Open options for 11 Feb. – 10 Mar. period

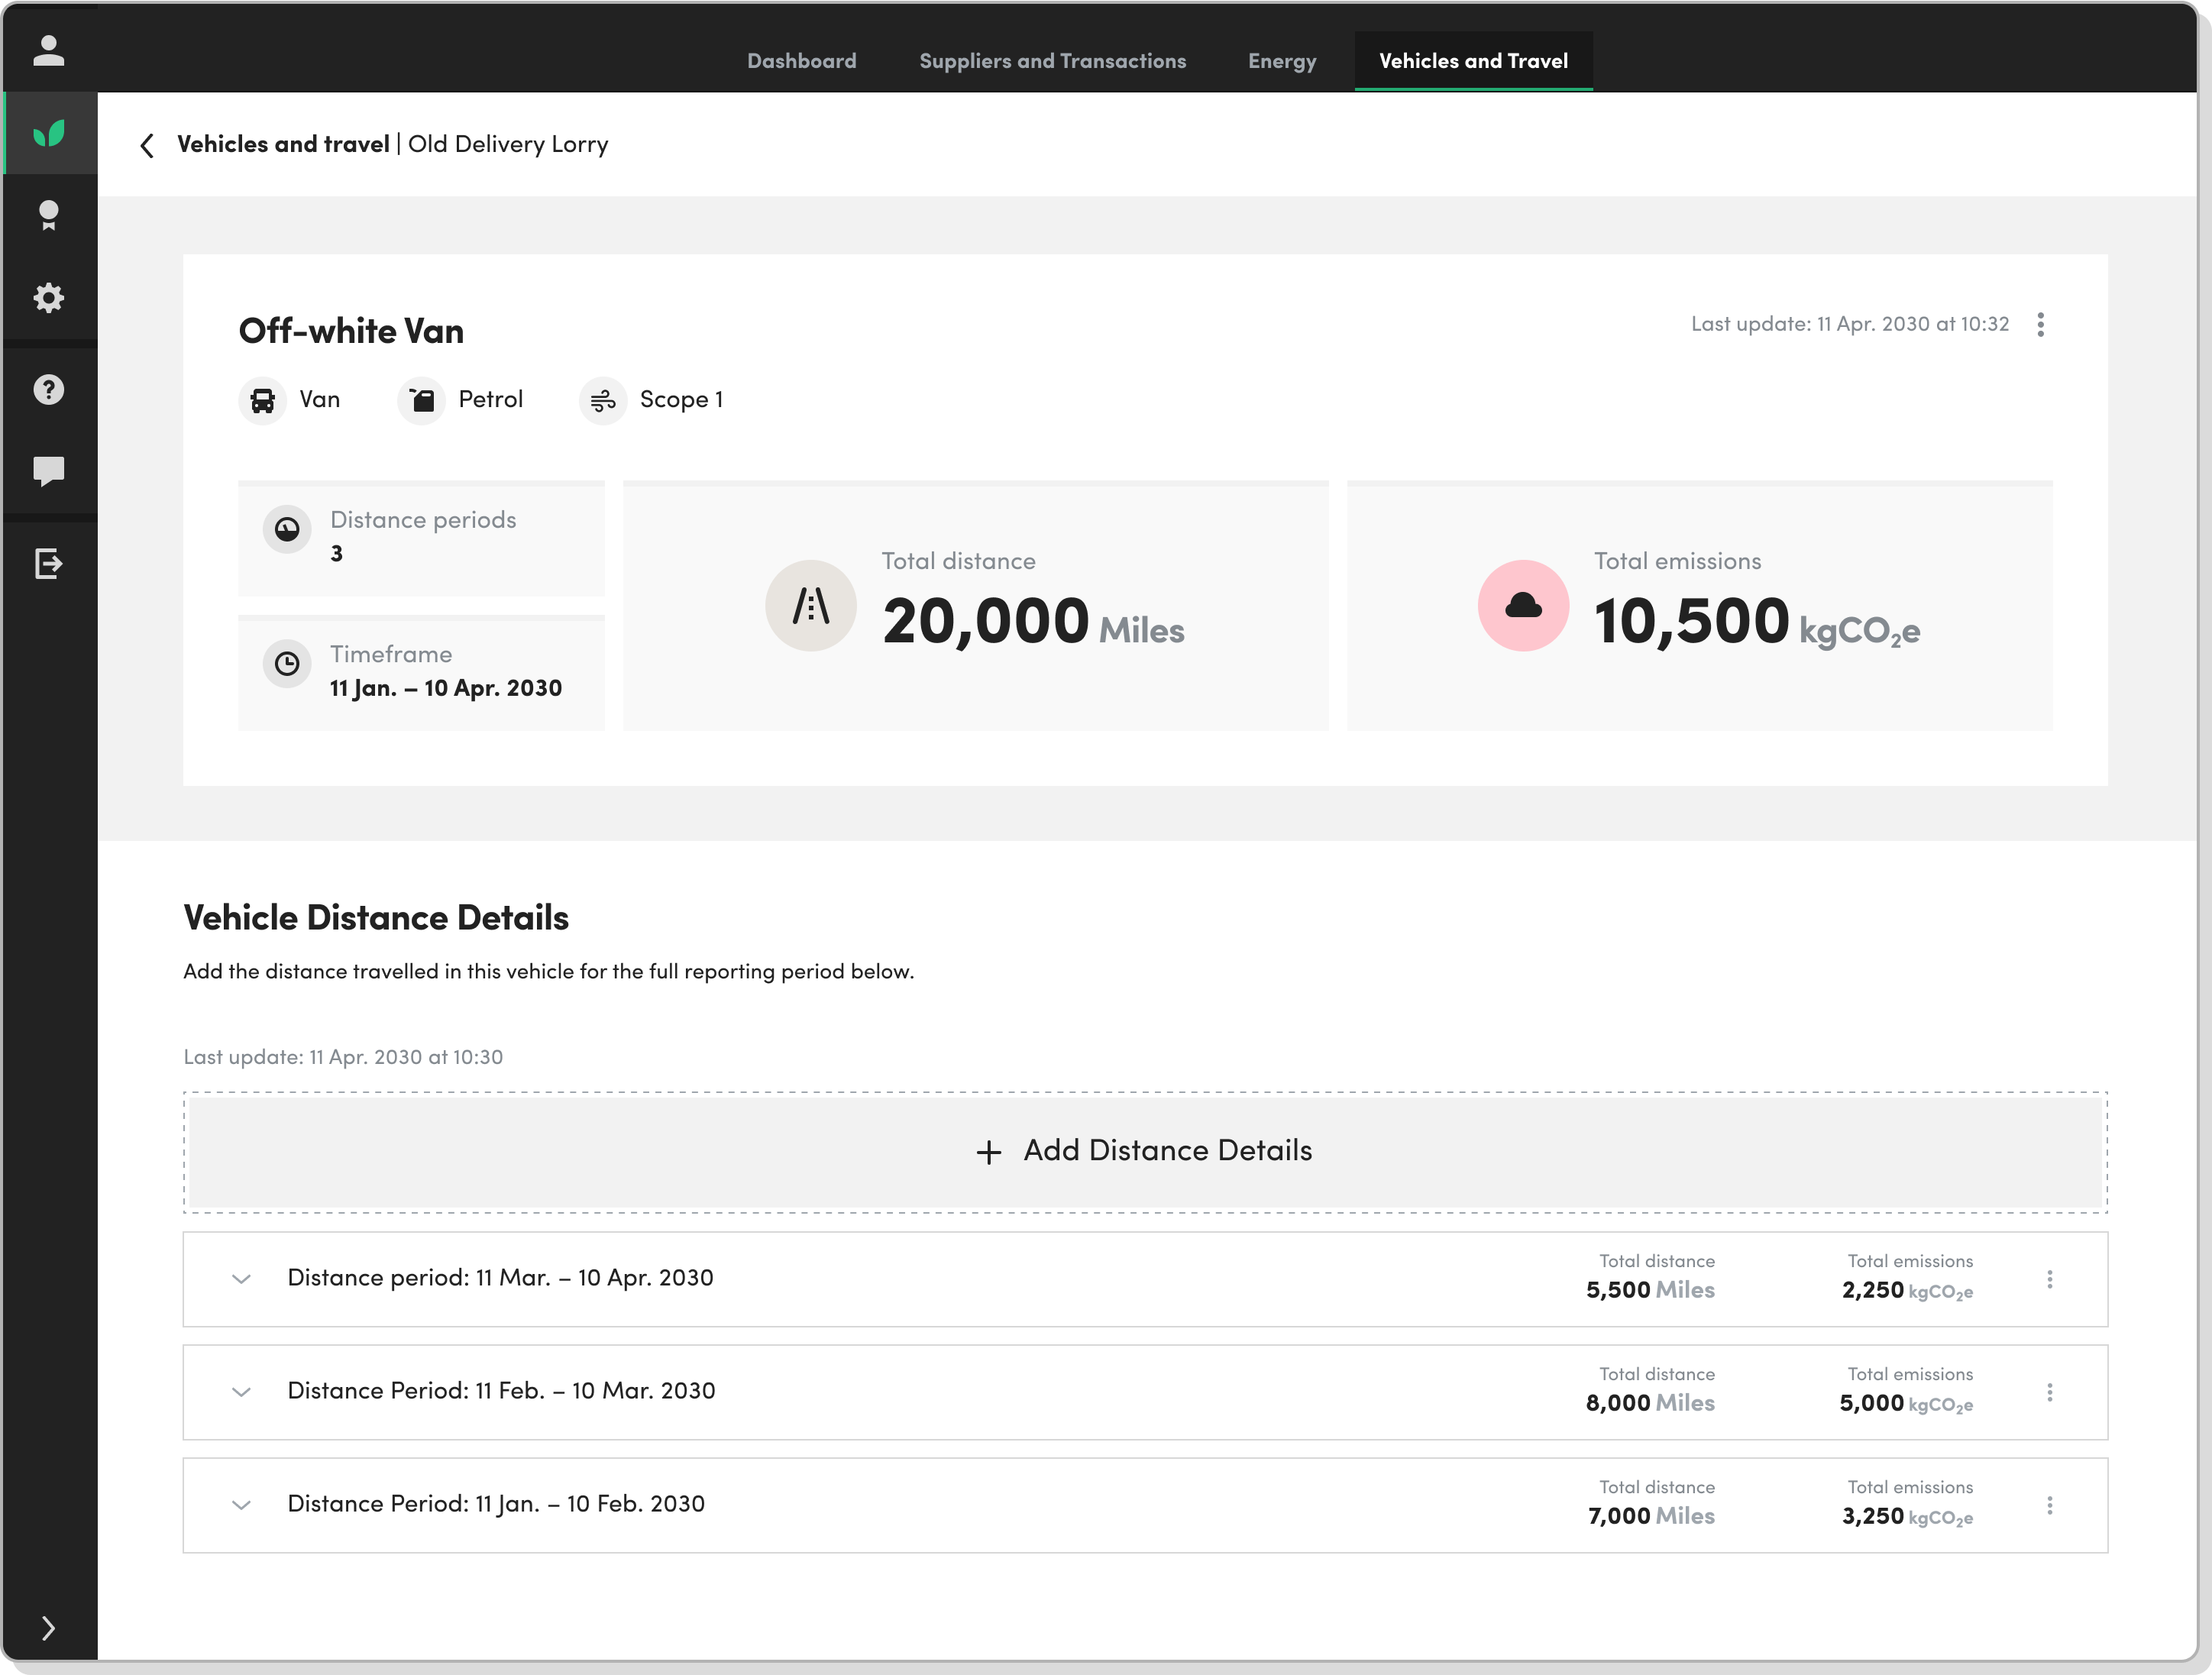point(2049,1392)
